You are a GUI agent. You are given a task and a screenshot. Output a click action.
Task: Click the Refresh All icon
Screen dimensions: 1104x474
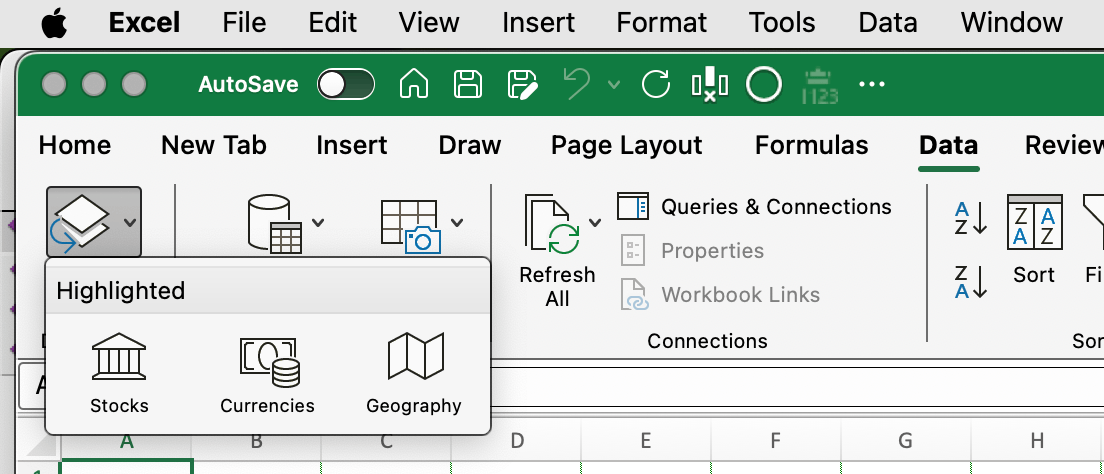[552, 225]
